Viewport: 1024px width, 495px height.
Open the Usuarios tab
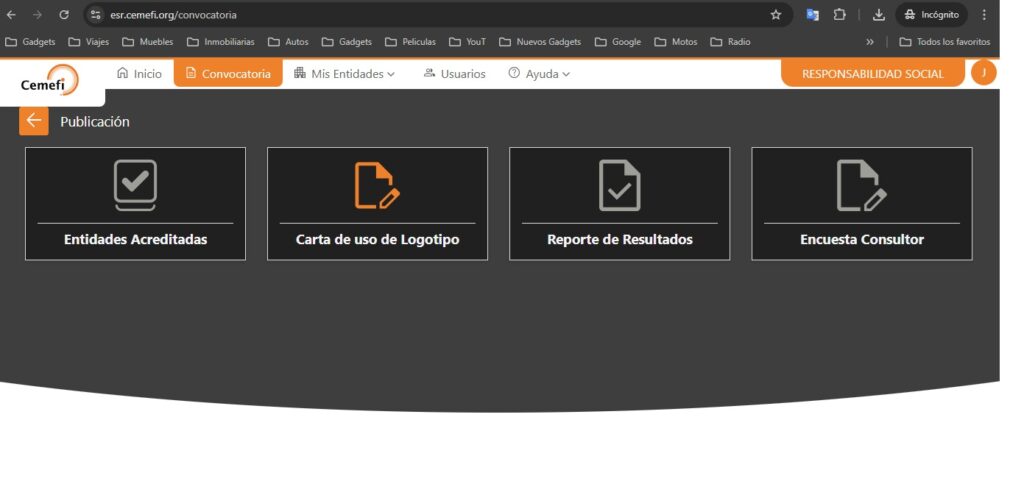coord(455,74)
